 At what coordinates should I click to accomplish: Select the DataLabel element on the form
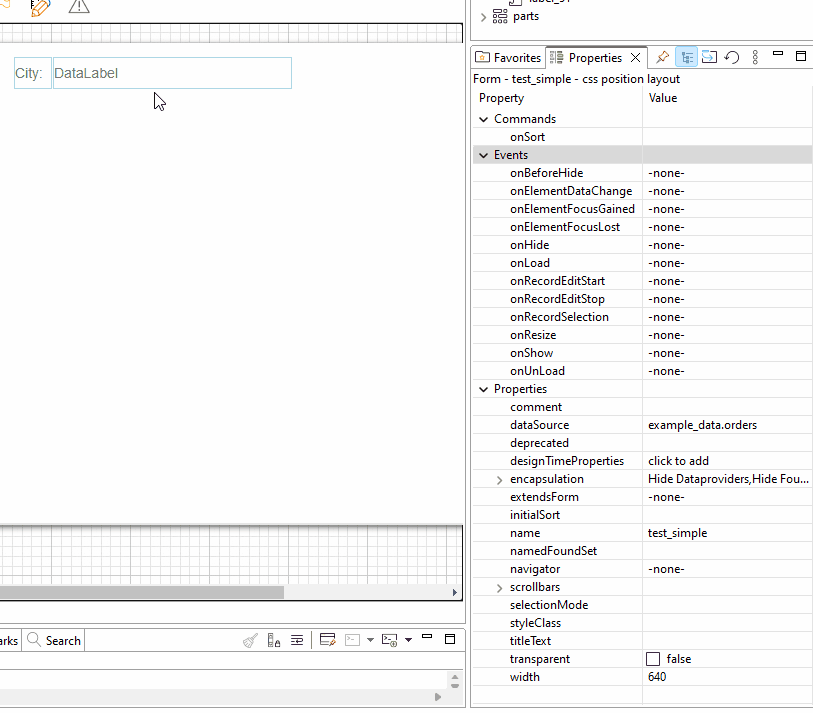(x=171, y=73)
